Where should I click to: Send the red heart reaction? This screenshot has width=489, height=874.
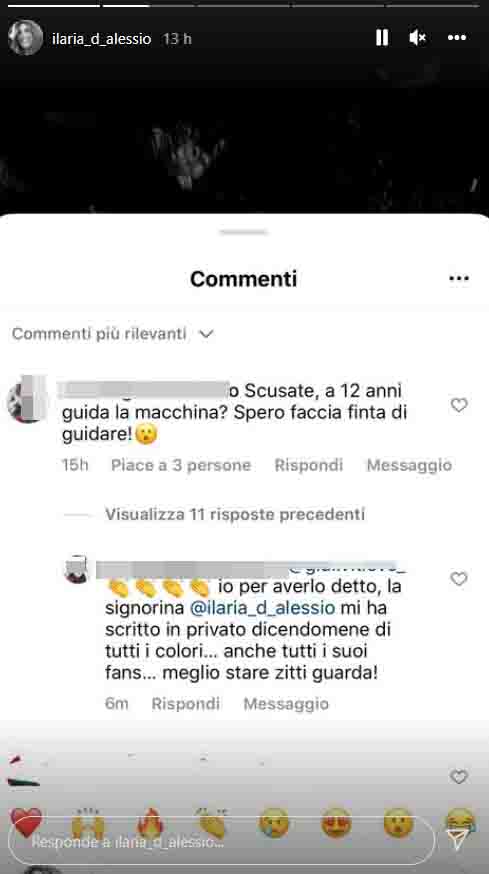point(26,823)
